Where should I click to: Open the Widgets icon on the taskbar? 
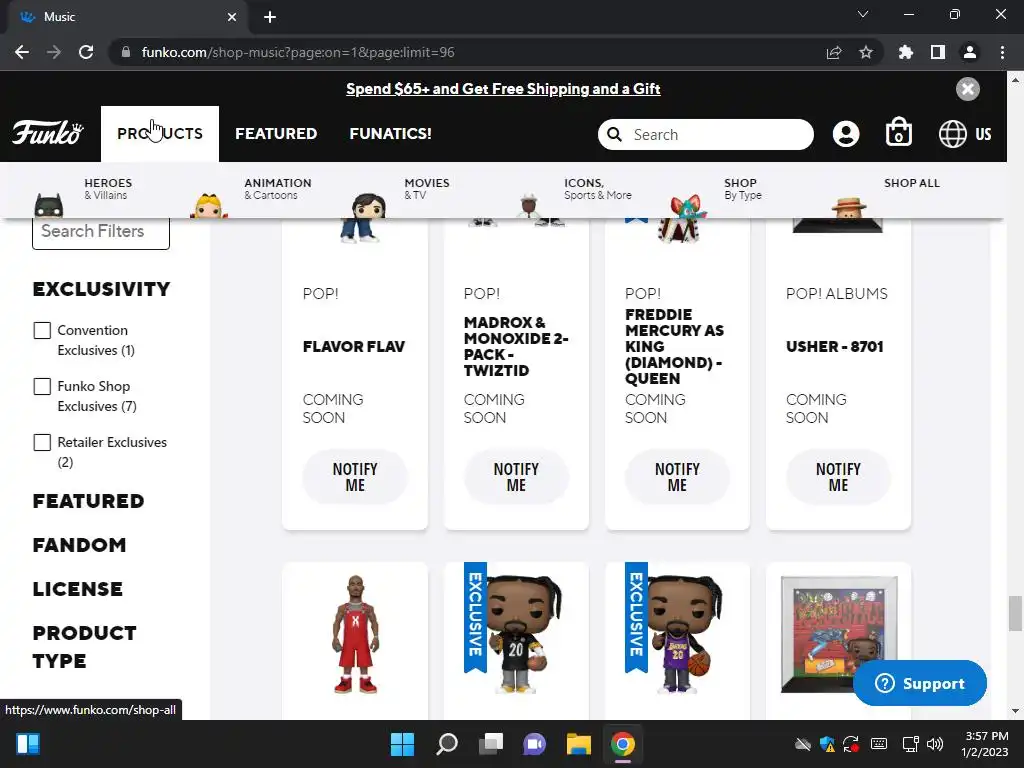[27, 744]
